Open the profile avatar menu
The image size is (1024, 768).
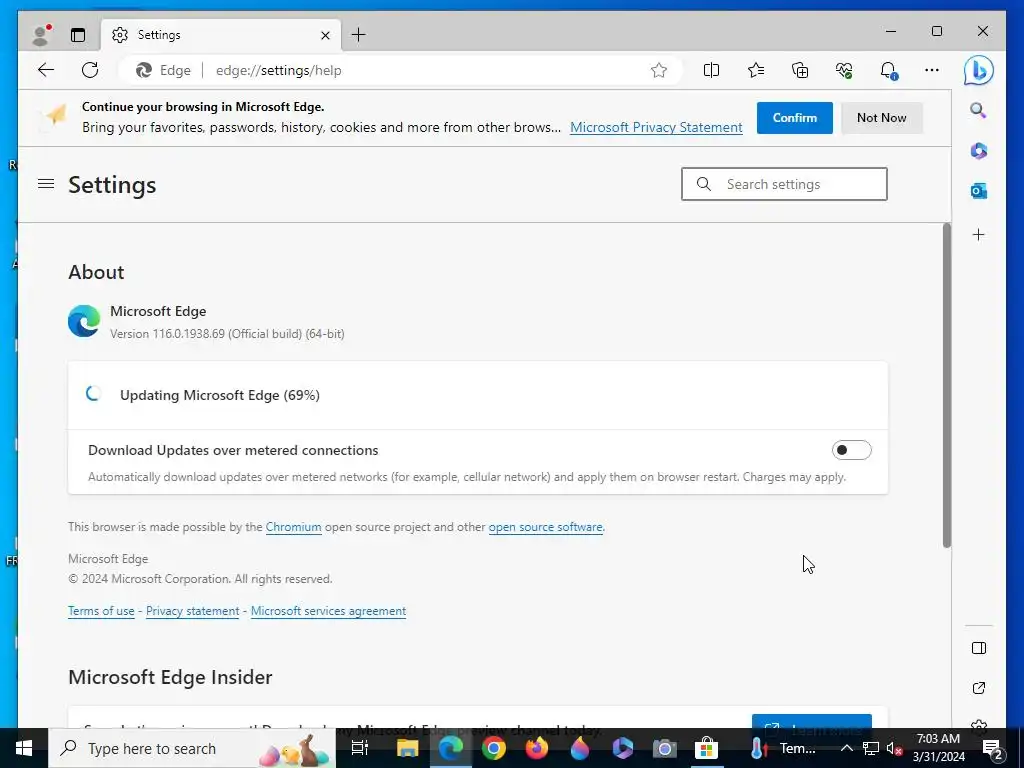41,35
